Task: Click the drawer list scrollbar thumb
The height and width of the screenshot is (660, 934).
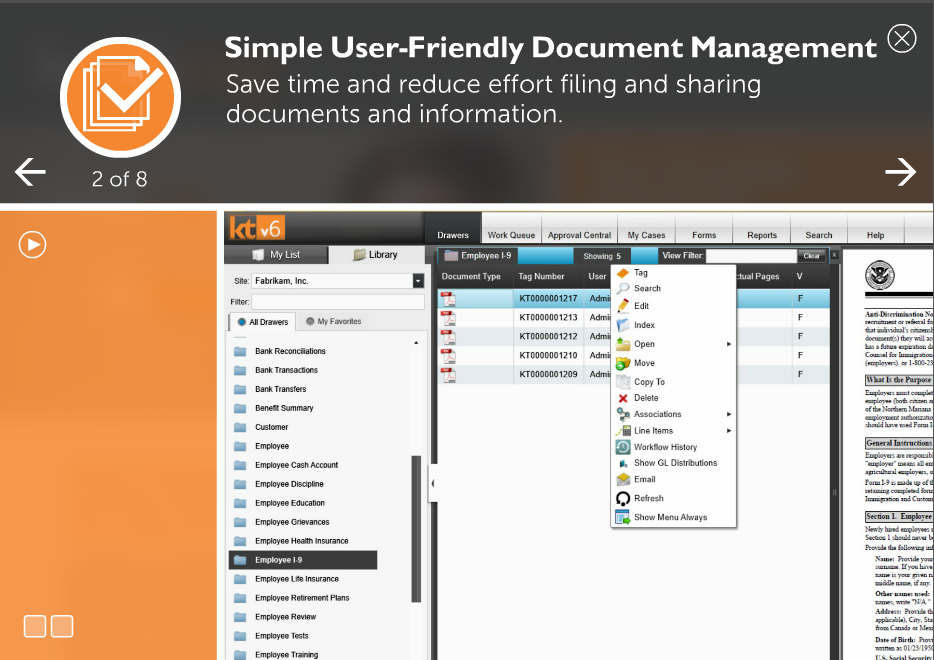Action: click(416, 529)
